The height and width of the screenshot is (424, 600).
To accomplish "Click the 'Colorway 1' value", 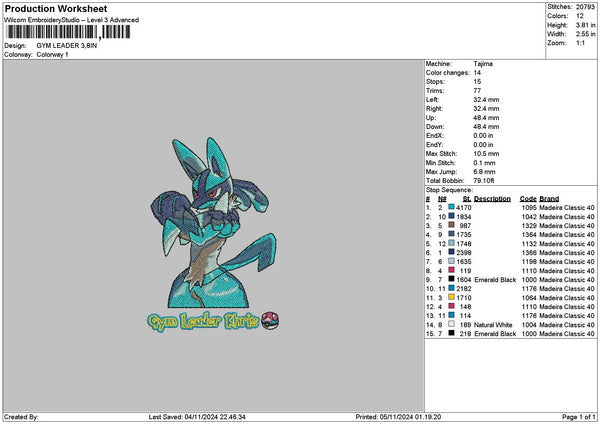I will point(52,55).
